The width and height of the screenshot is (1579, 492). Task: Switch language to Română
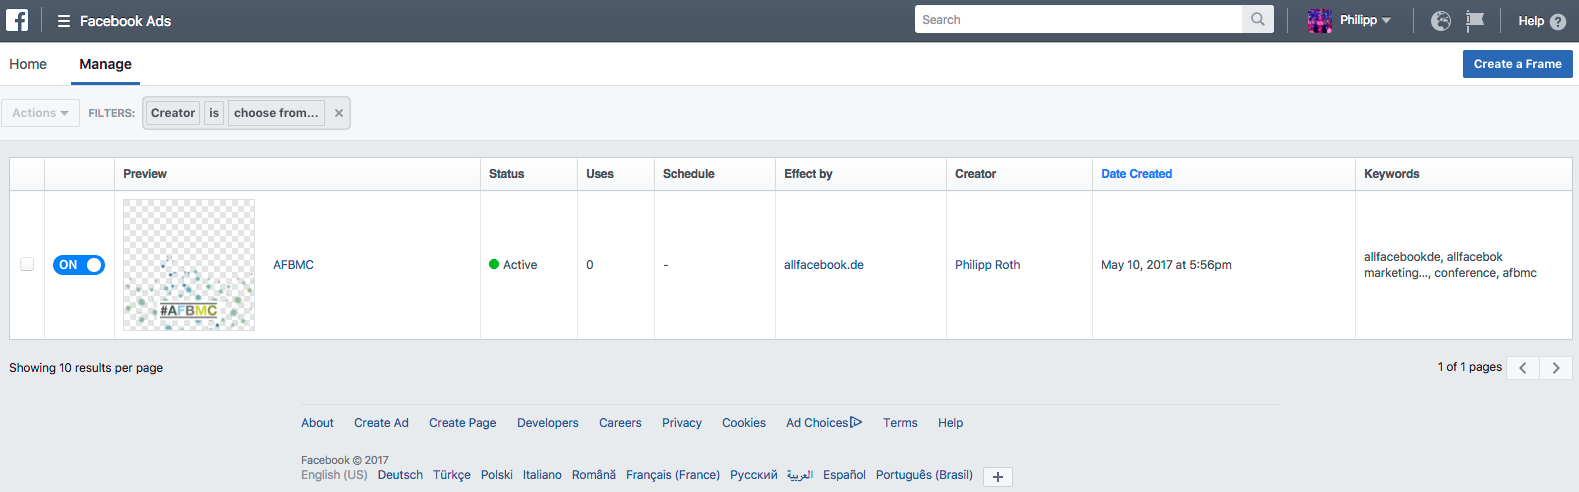tap(594, 475)
